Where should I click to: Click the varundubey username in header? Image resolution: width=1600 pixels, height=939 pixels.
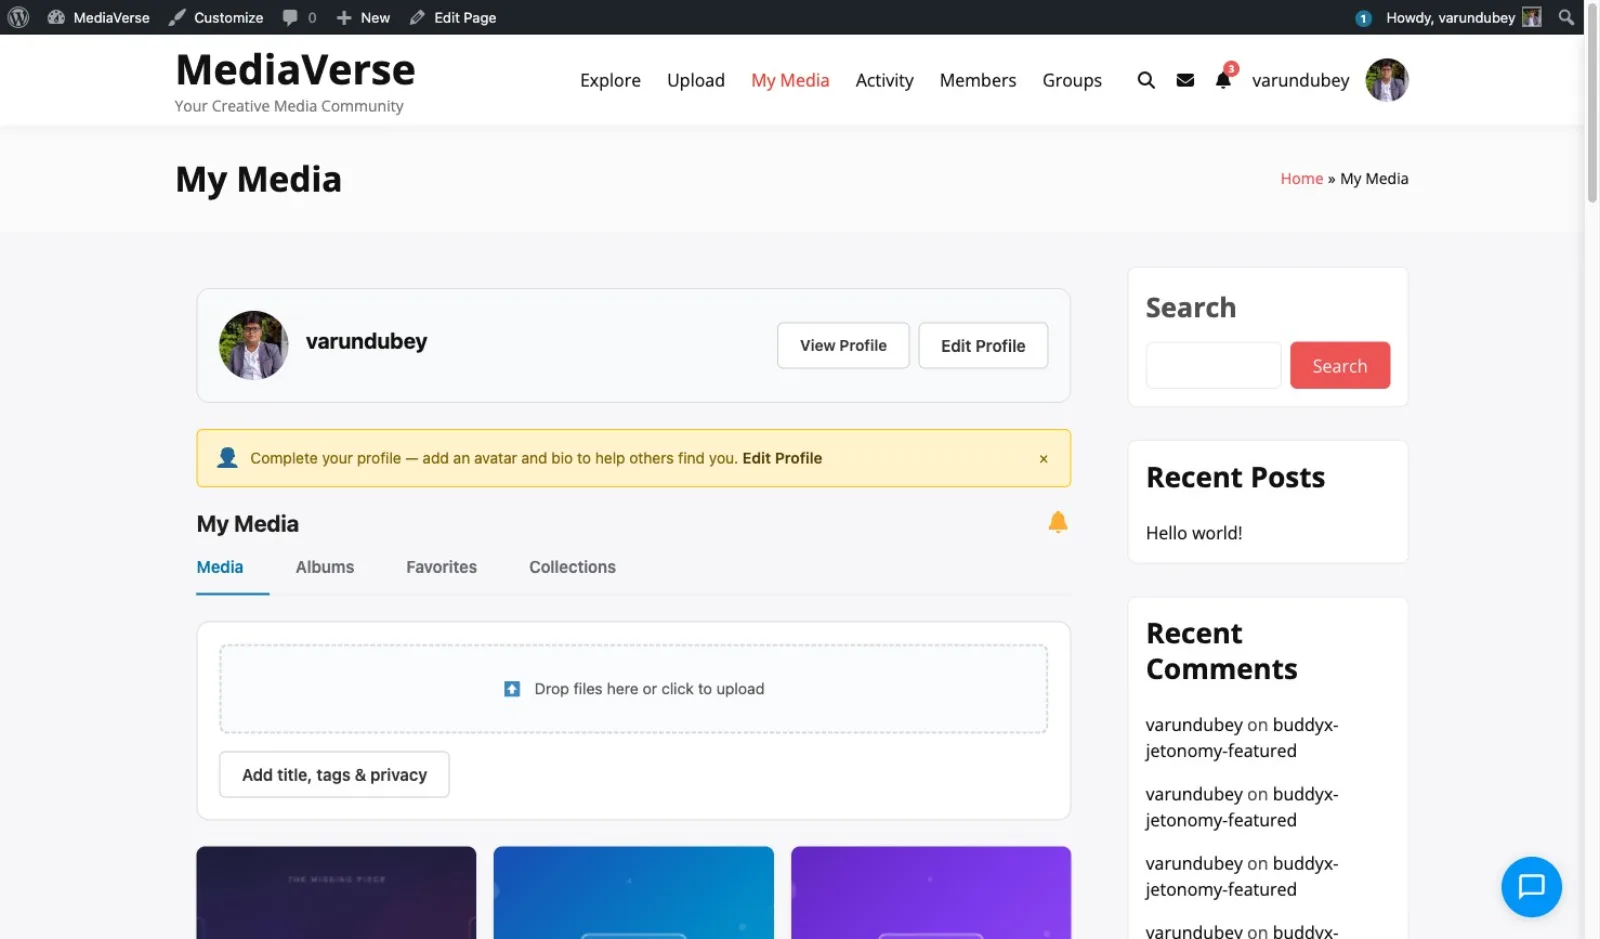1300,80
